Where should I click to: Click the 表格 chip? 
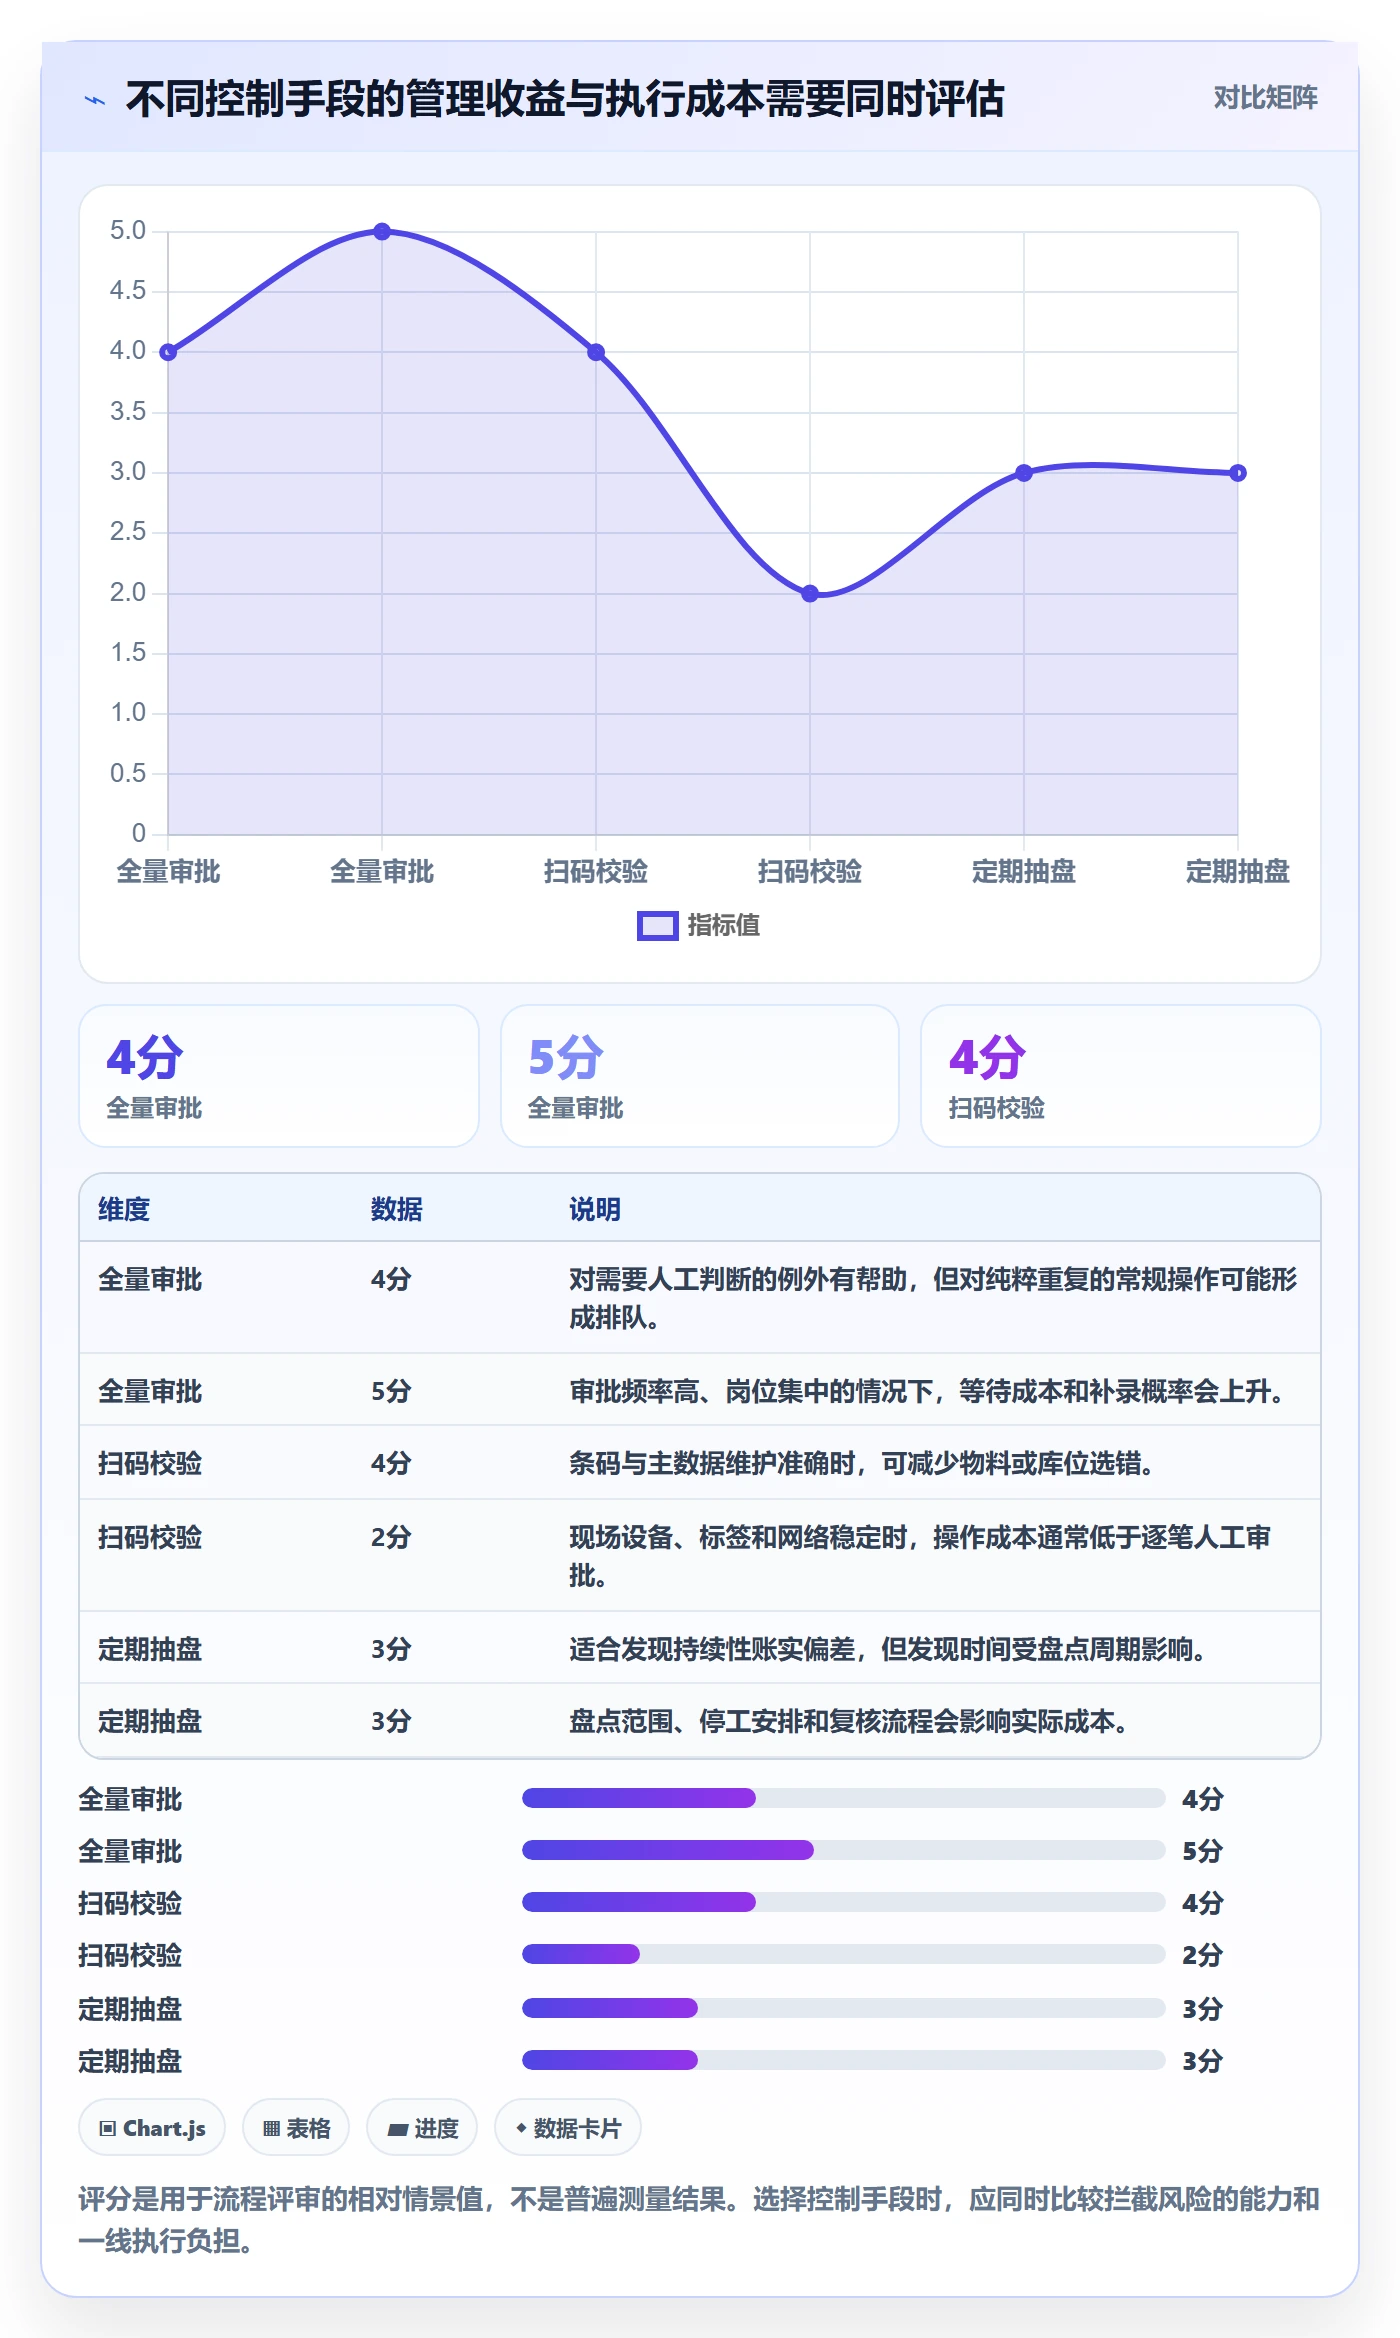click(x=296, y=2128)
